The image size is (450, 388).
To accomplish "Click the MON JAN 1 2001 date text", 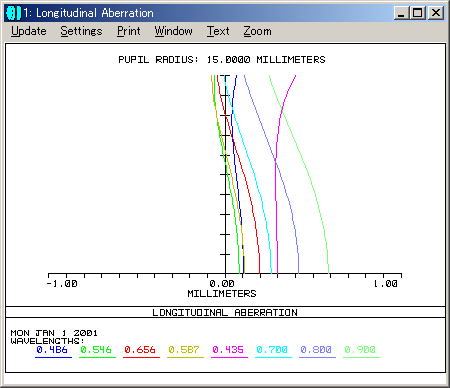I will tap(54, 333).
